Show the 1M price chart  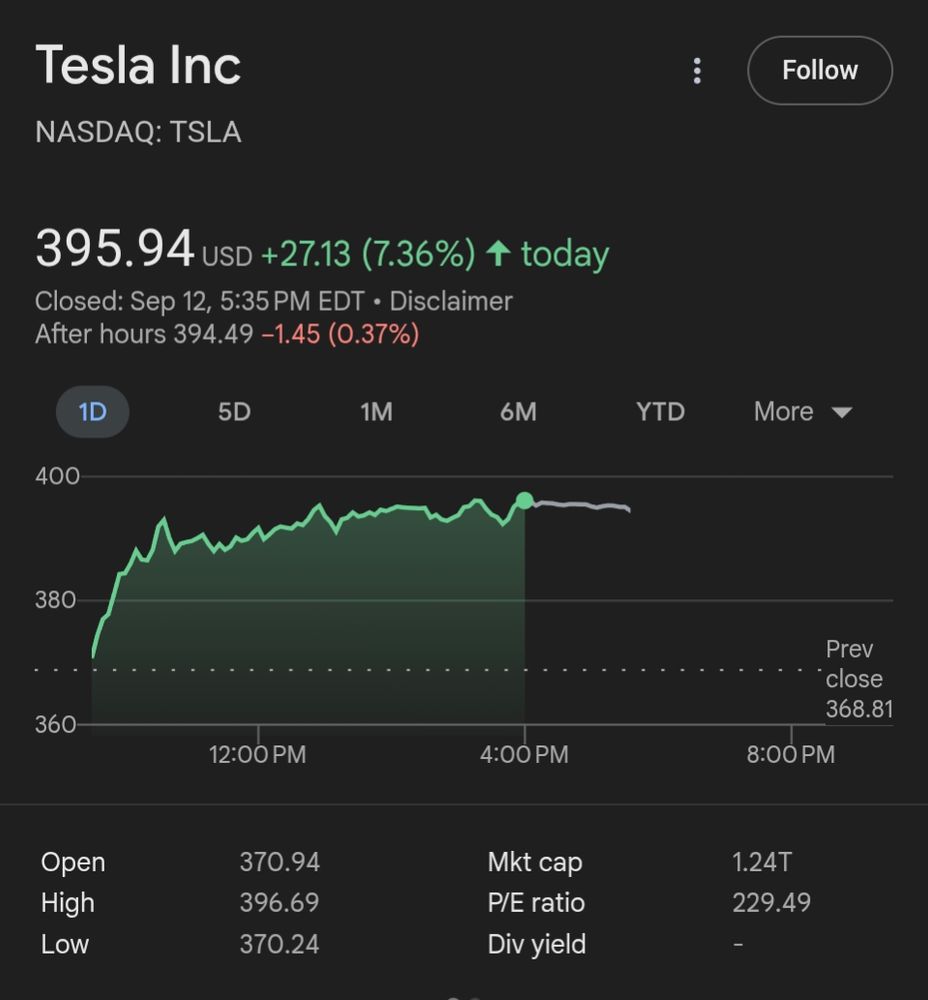(x=376, y=412)
